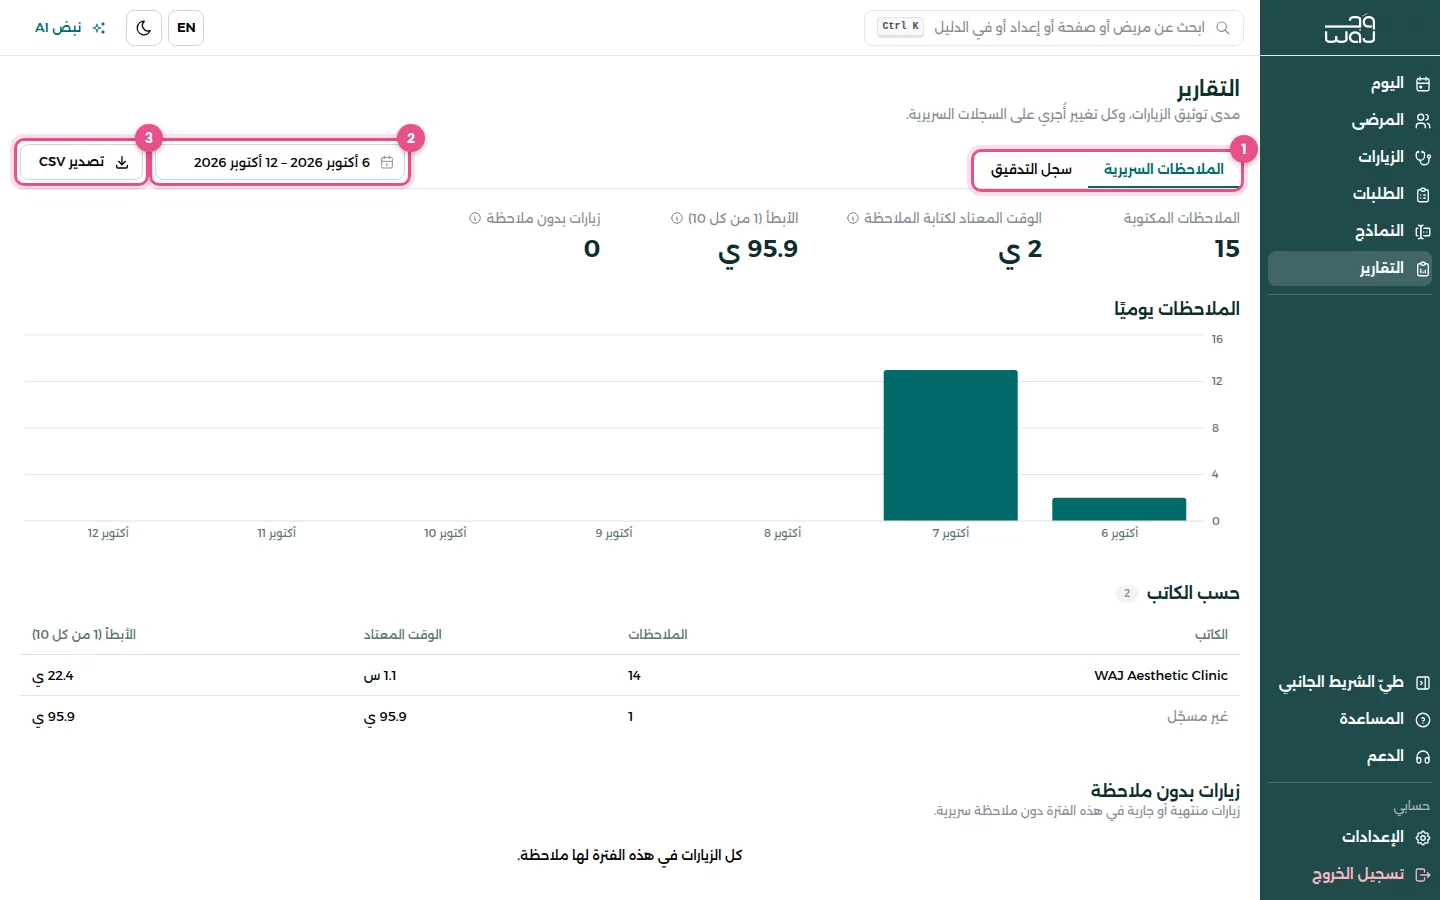
Task: Click the headset icon beside الدعم
Action: click(x=1423, y=757)
